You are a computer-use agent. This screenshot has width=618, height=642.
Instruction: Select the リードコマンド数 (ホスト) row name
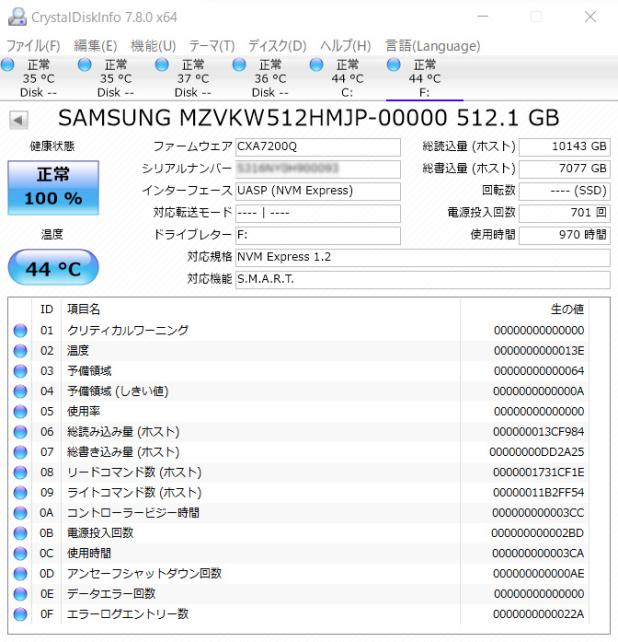coord(134,472)
